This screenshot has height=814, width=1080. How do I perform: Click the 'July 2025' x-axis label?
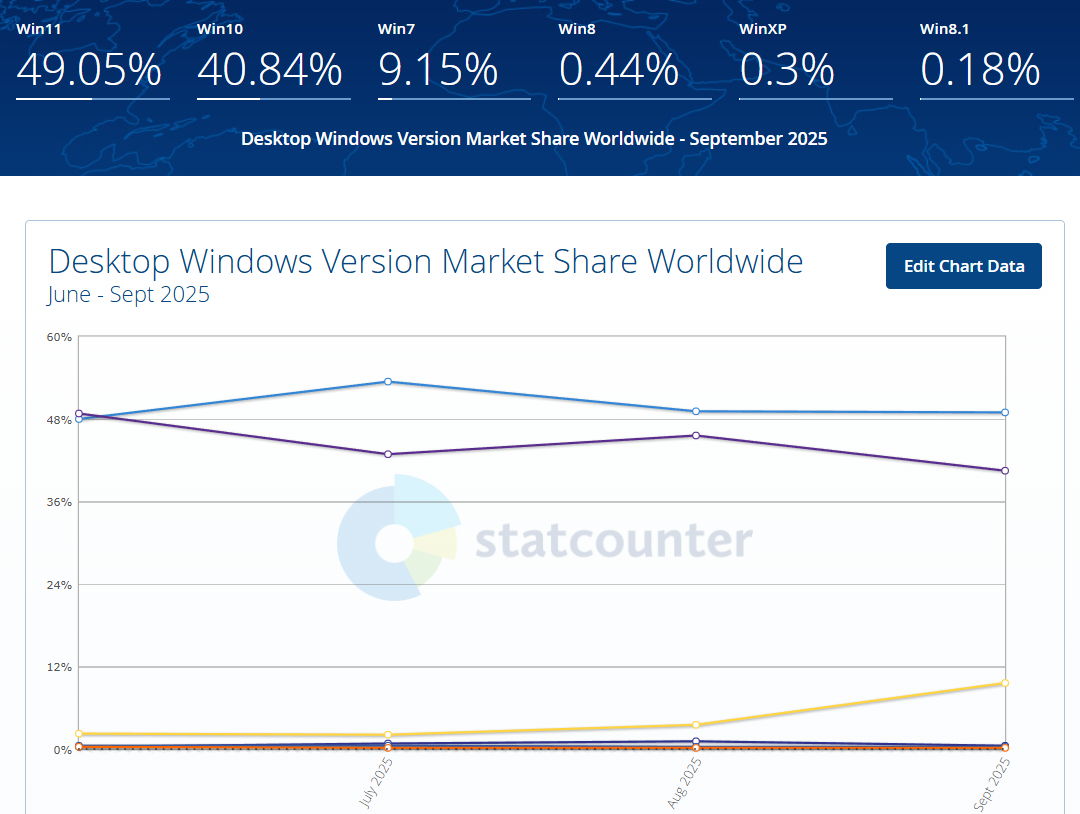pos(376,783)
